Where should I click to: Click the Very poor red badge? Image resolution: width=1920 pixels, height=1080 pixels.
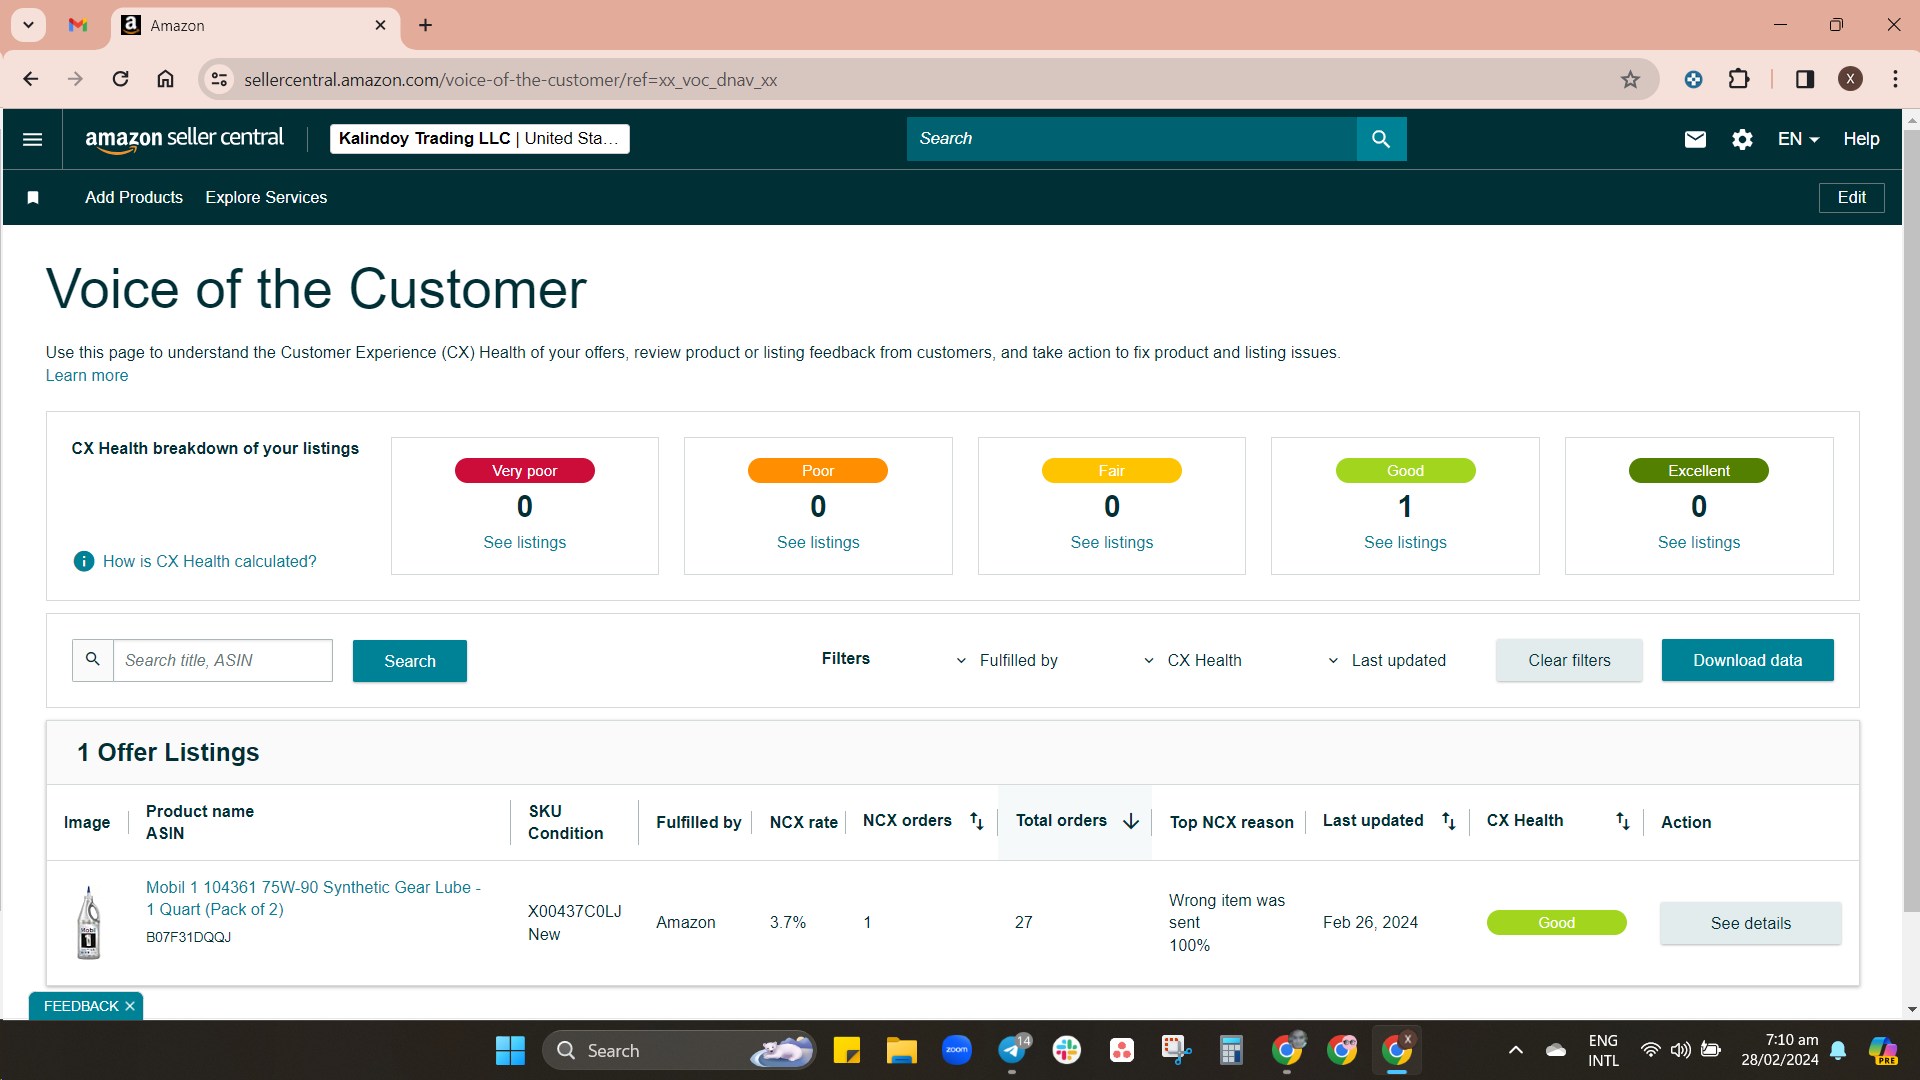coord(524,470)
